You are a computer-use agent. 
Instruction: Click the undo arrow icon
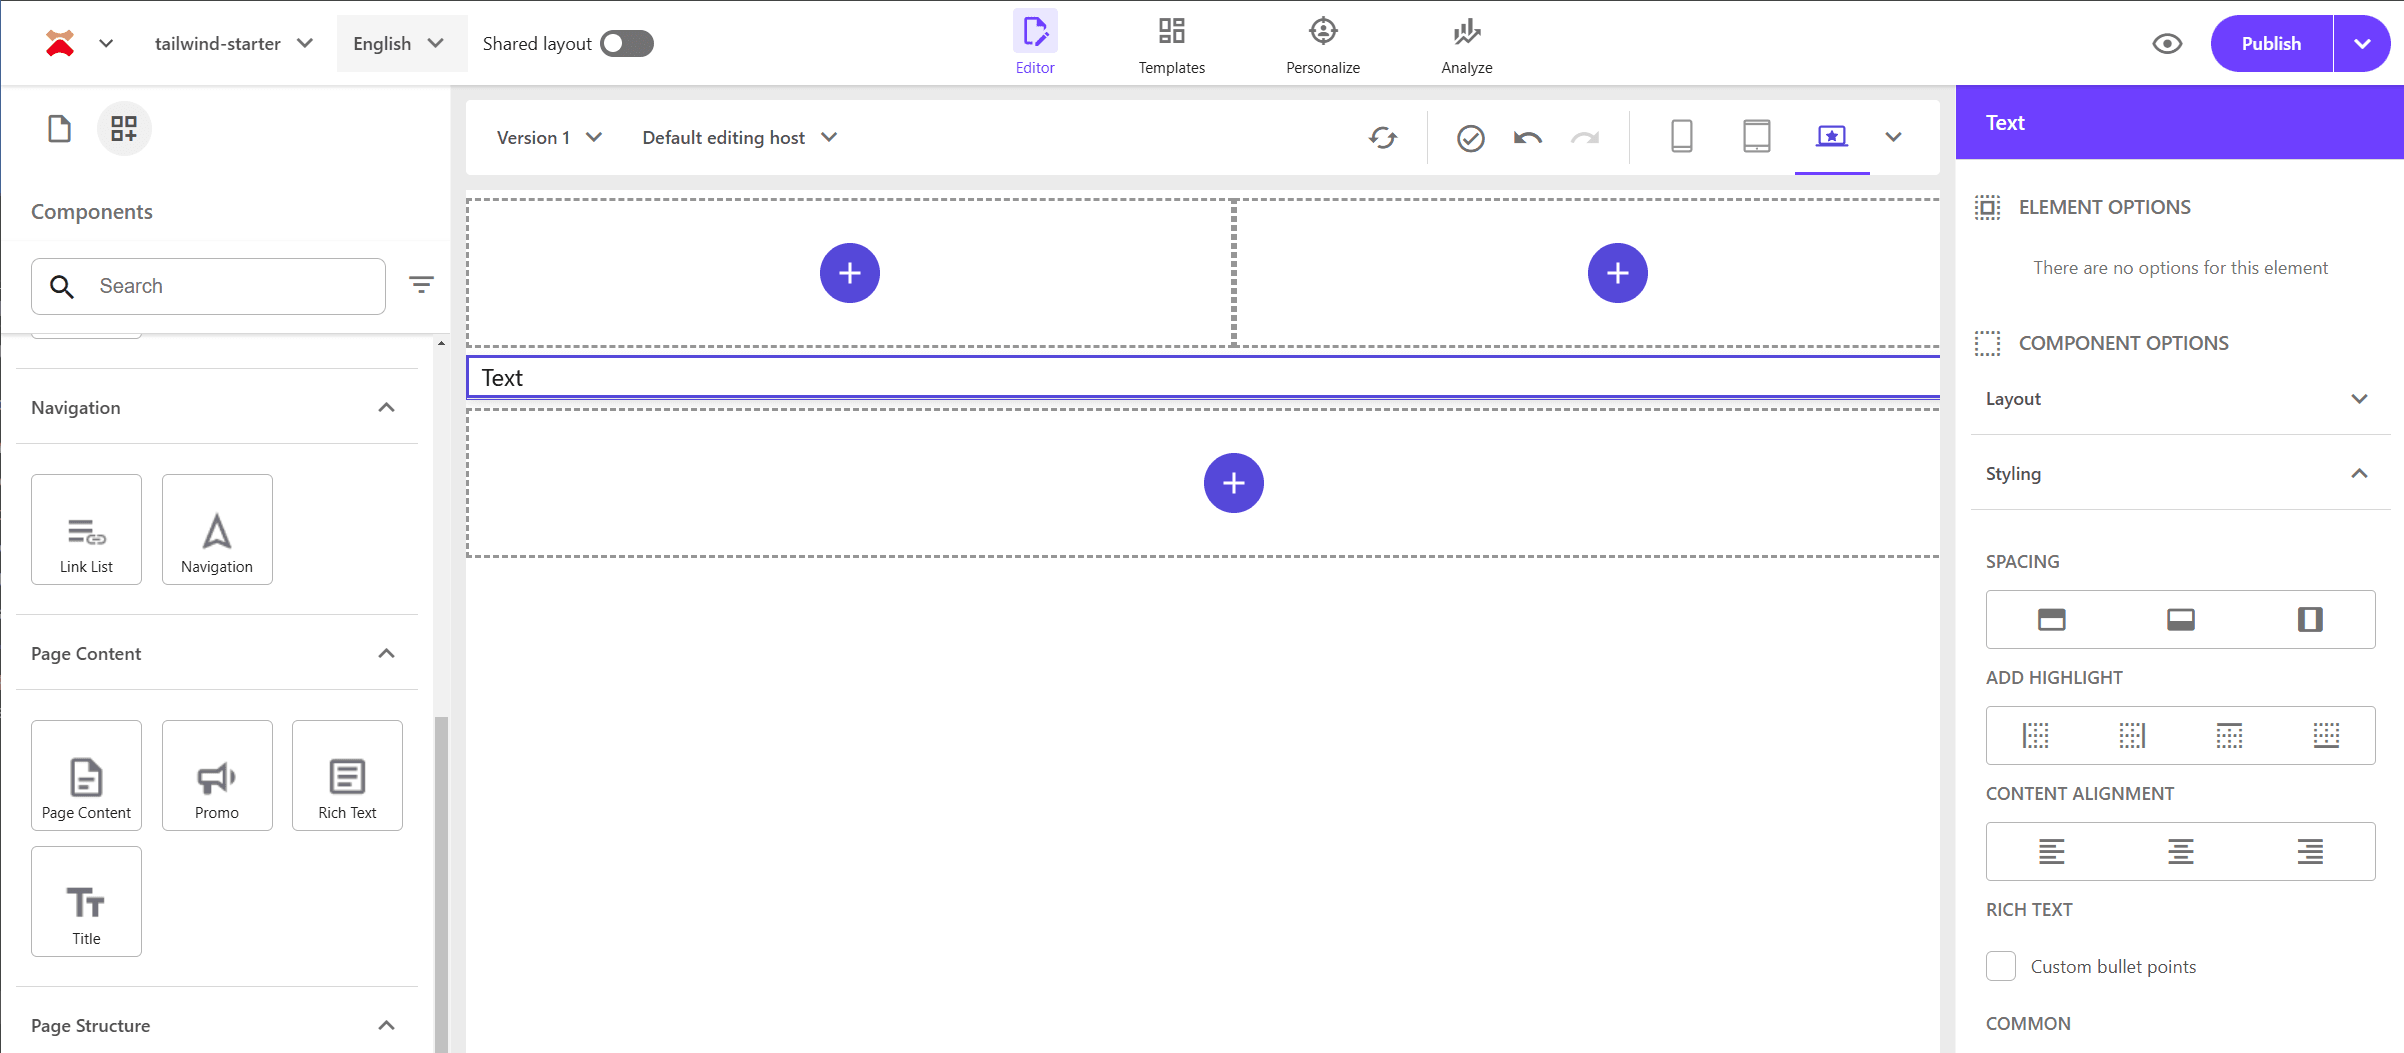[1527, 138]
